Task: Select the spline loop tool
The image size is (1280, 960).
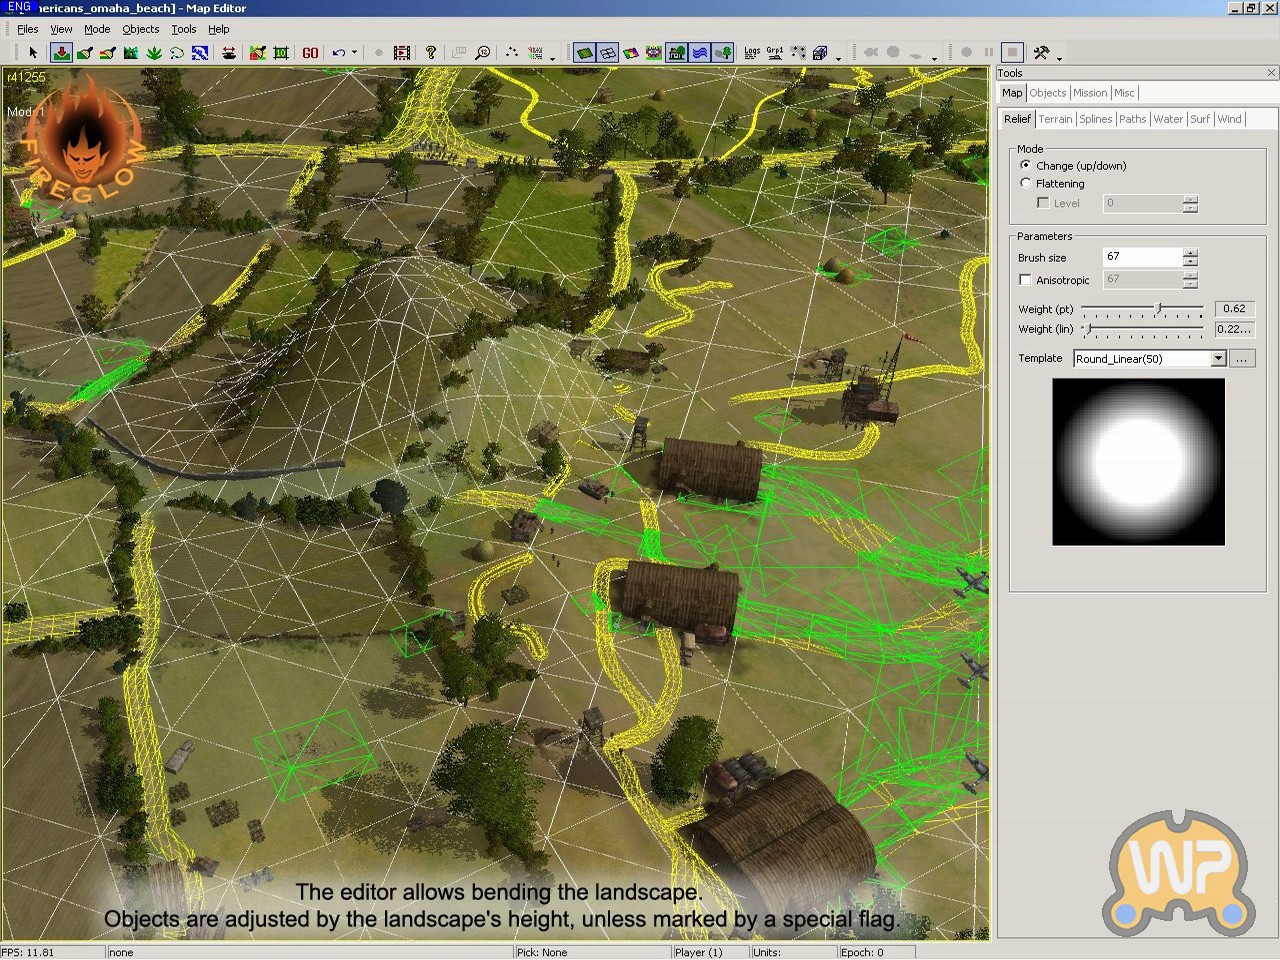Action: (x=177, y=52)
